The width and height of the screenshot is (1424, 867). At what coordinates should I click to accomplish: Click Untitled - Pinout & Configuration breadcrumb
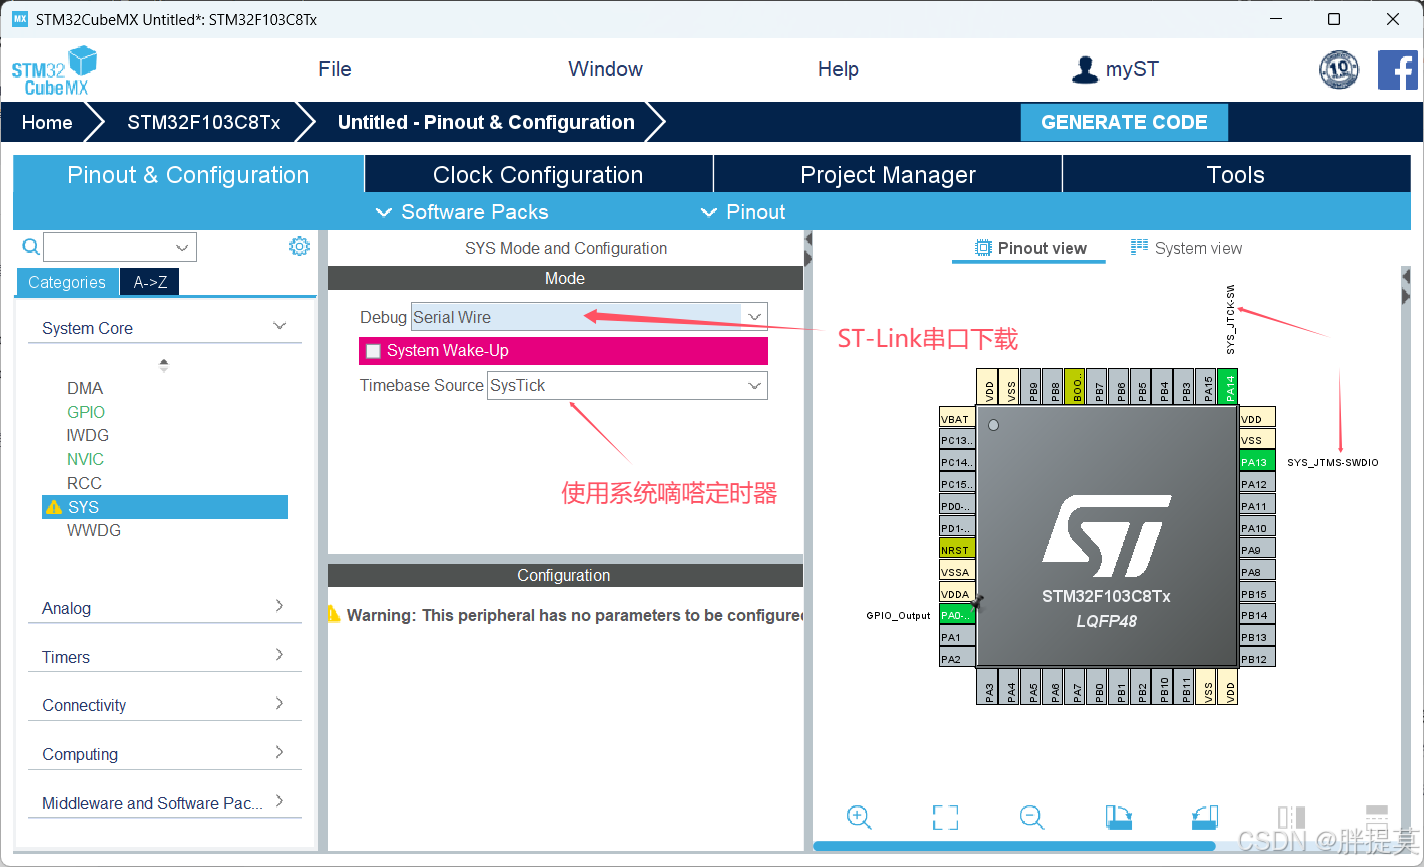pos(486,122)
